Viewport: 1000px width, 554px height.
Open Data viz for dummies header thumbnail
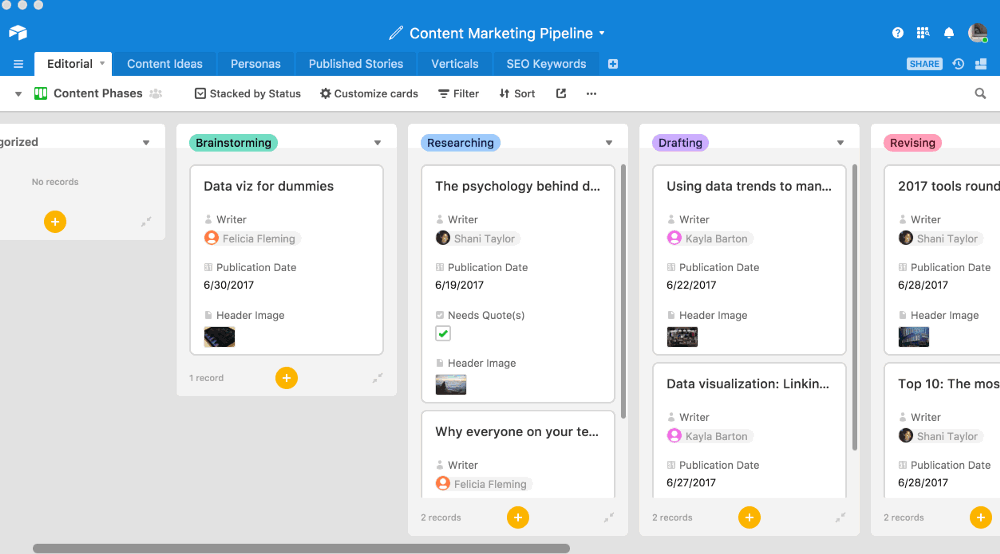tap(219, 337)
